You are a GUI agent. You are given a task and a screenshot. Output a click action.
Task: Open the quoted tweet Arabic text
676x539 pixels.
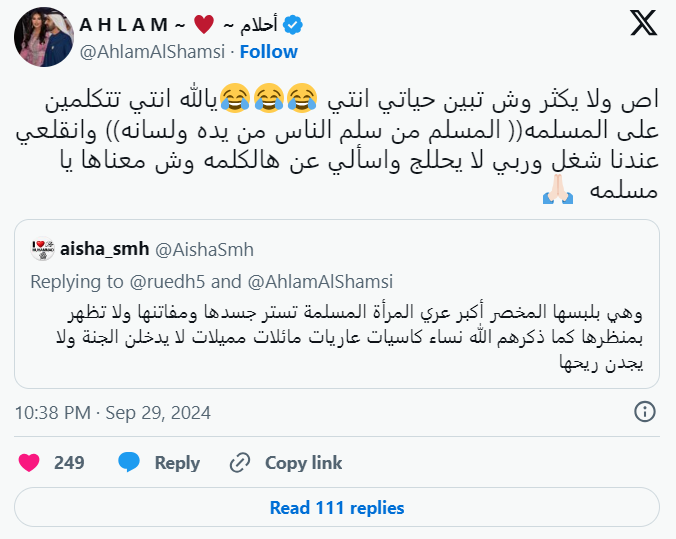click(x=350, y=337)
